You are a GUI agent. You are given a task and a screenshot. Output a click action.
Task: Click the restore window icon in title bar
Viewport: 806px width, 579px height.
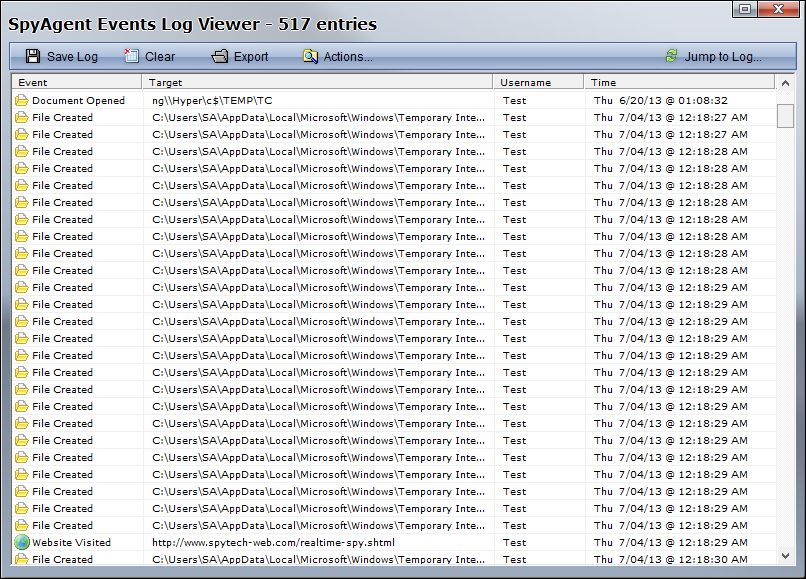pos(745,9)
